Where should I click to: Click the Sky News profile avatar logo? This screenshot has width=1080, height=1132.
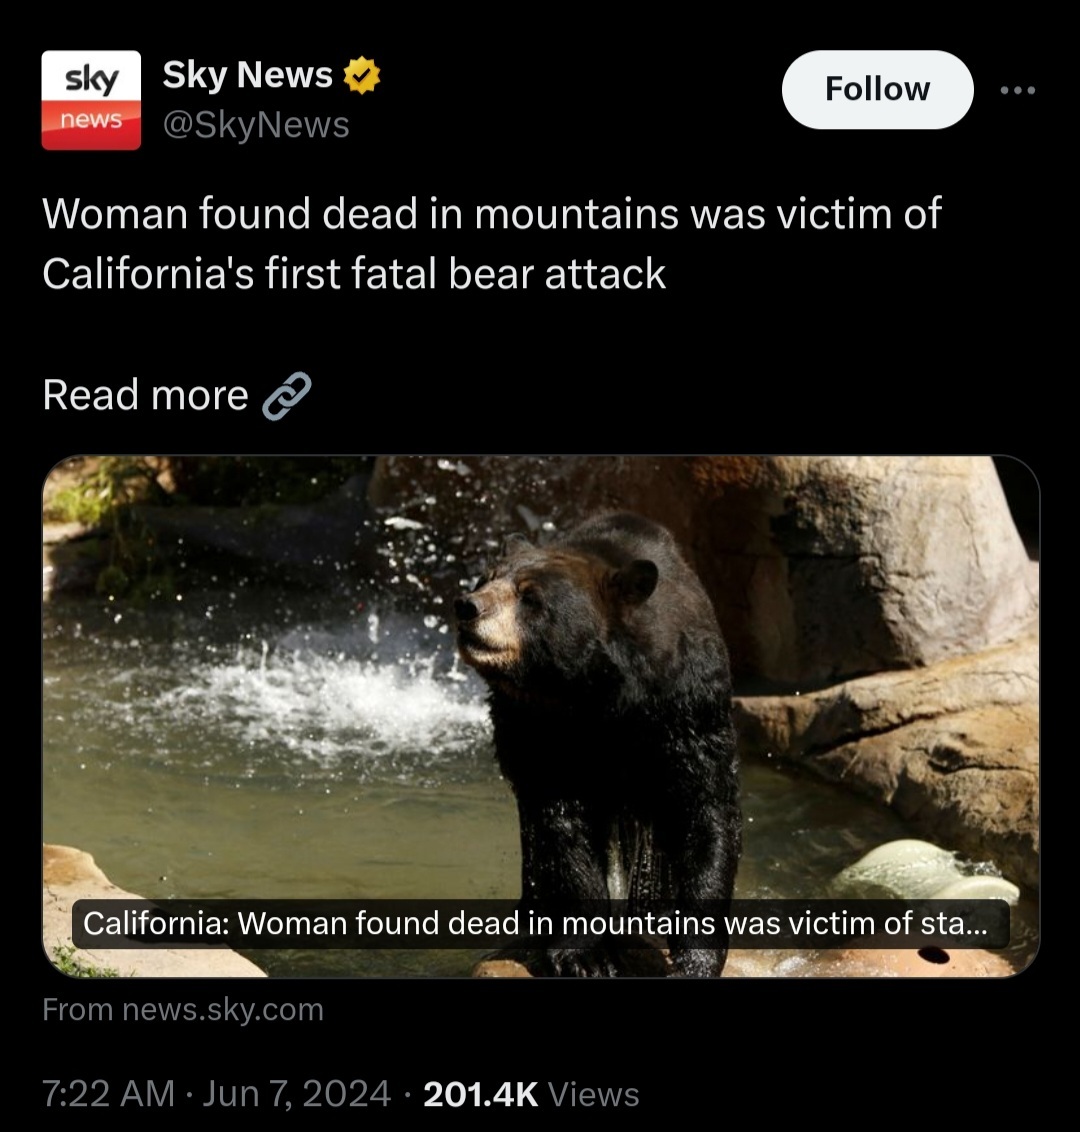click(x=91, y=100)
